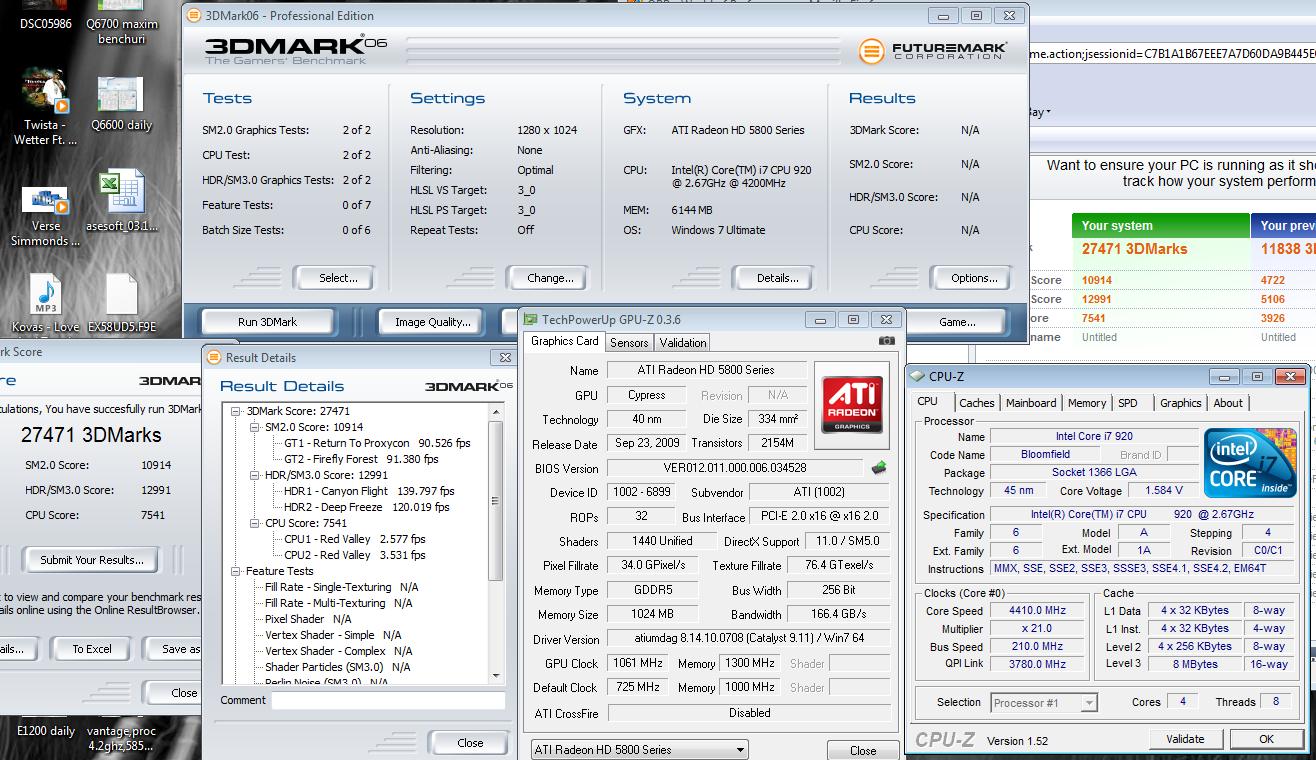Click the Core Voltage 1.584 V value
The height and width of the screenshot is (760, 1316).
[1163, 490]
